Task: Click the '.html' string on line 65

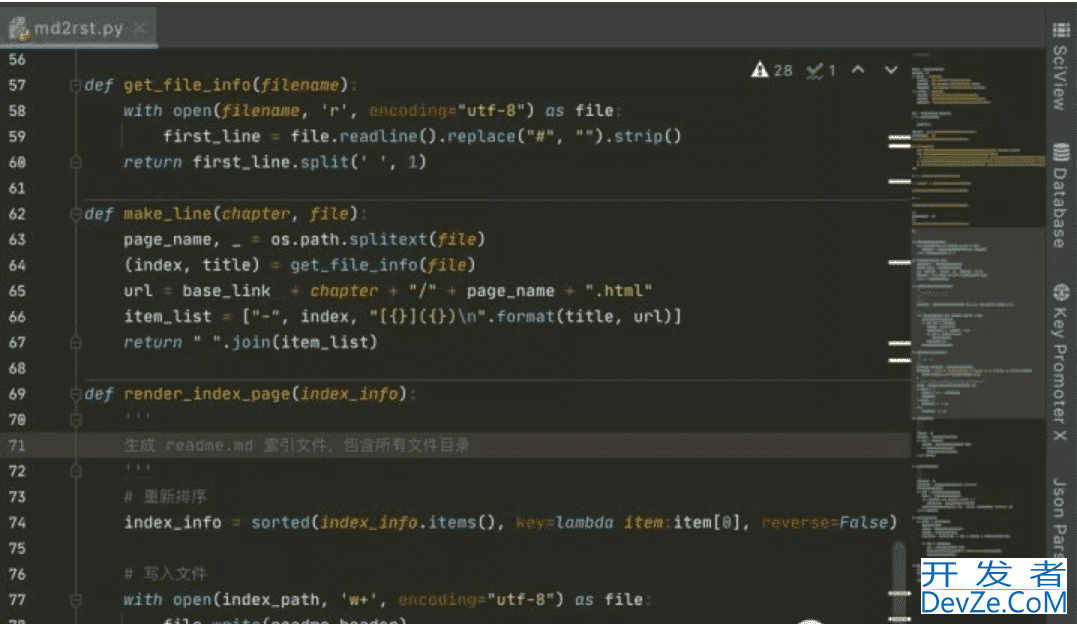Action: coord(618,291)
